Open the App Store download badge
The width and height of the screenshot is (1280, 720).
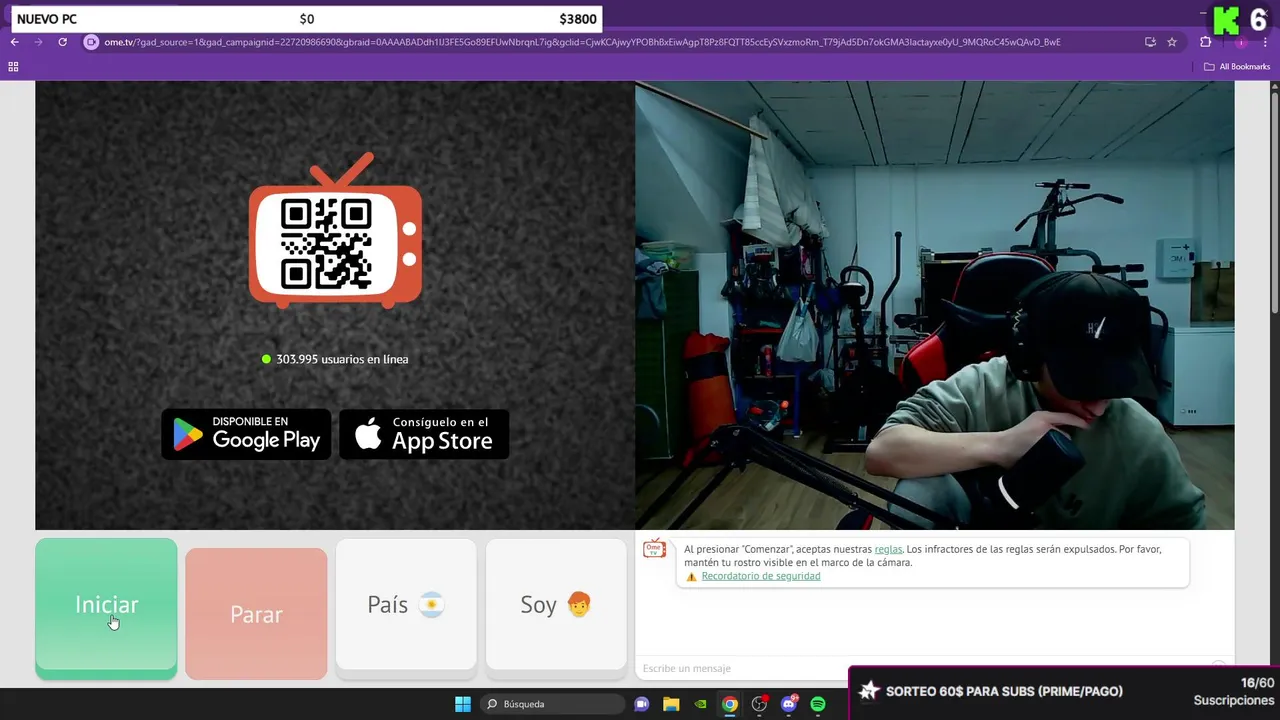click(x=424, y=434)
